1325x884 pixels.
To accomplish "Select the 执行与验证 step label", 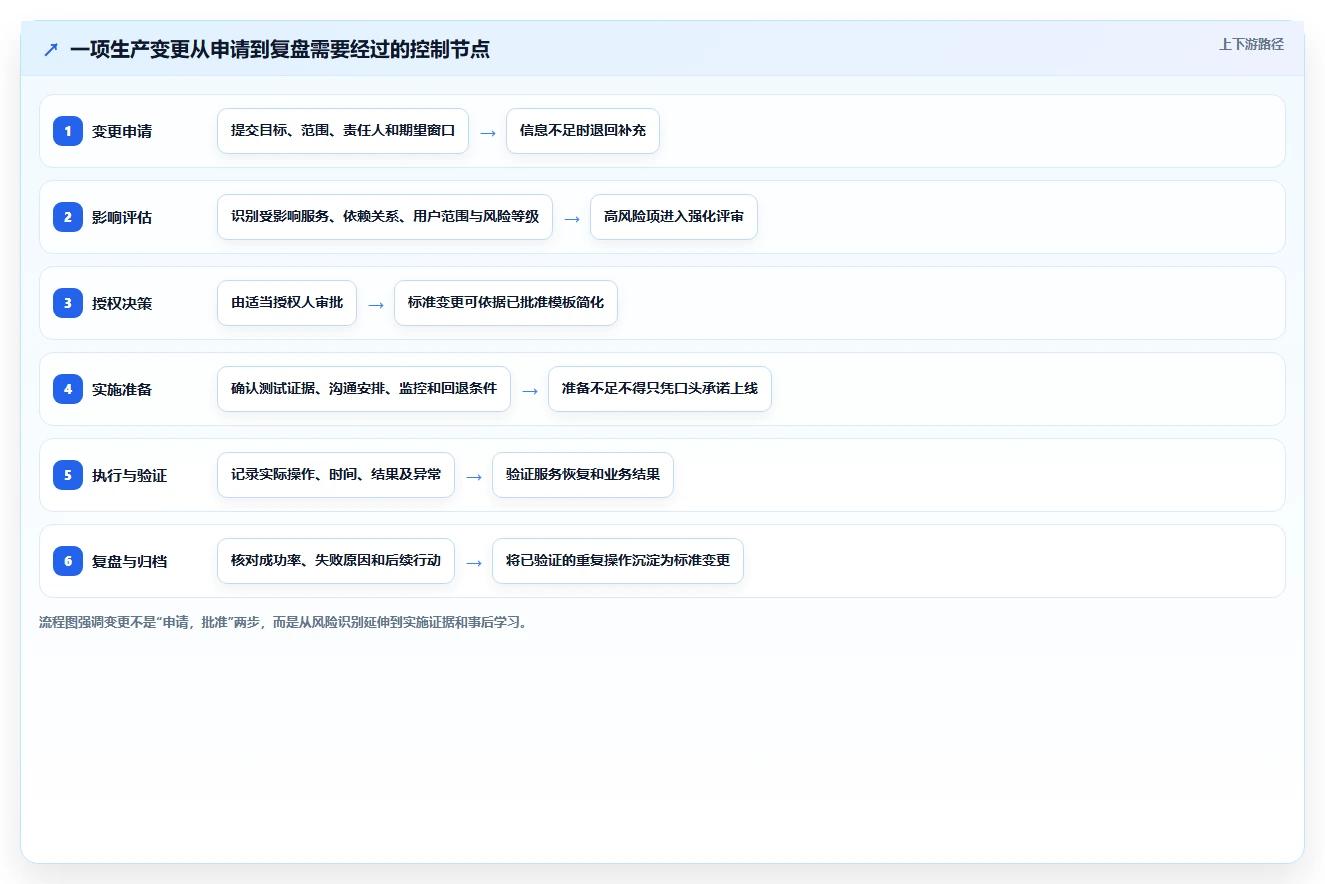I will pyautogui.click(x=129, y=475).
